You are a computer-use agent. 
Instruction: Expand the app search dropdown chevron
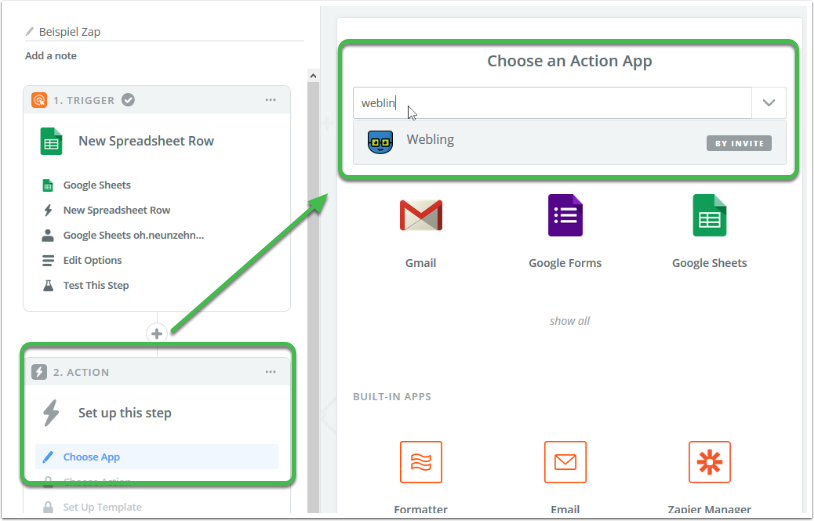click(769, 103)
